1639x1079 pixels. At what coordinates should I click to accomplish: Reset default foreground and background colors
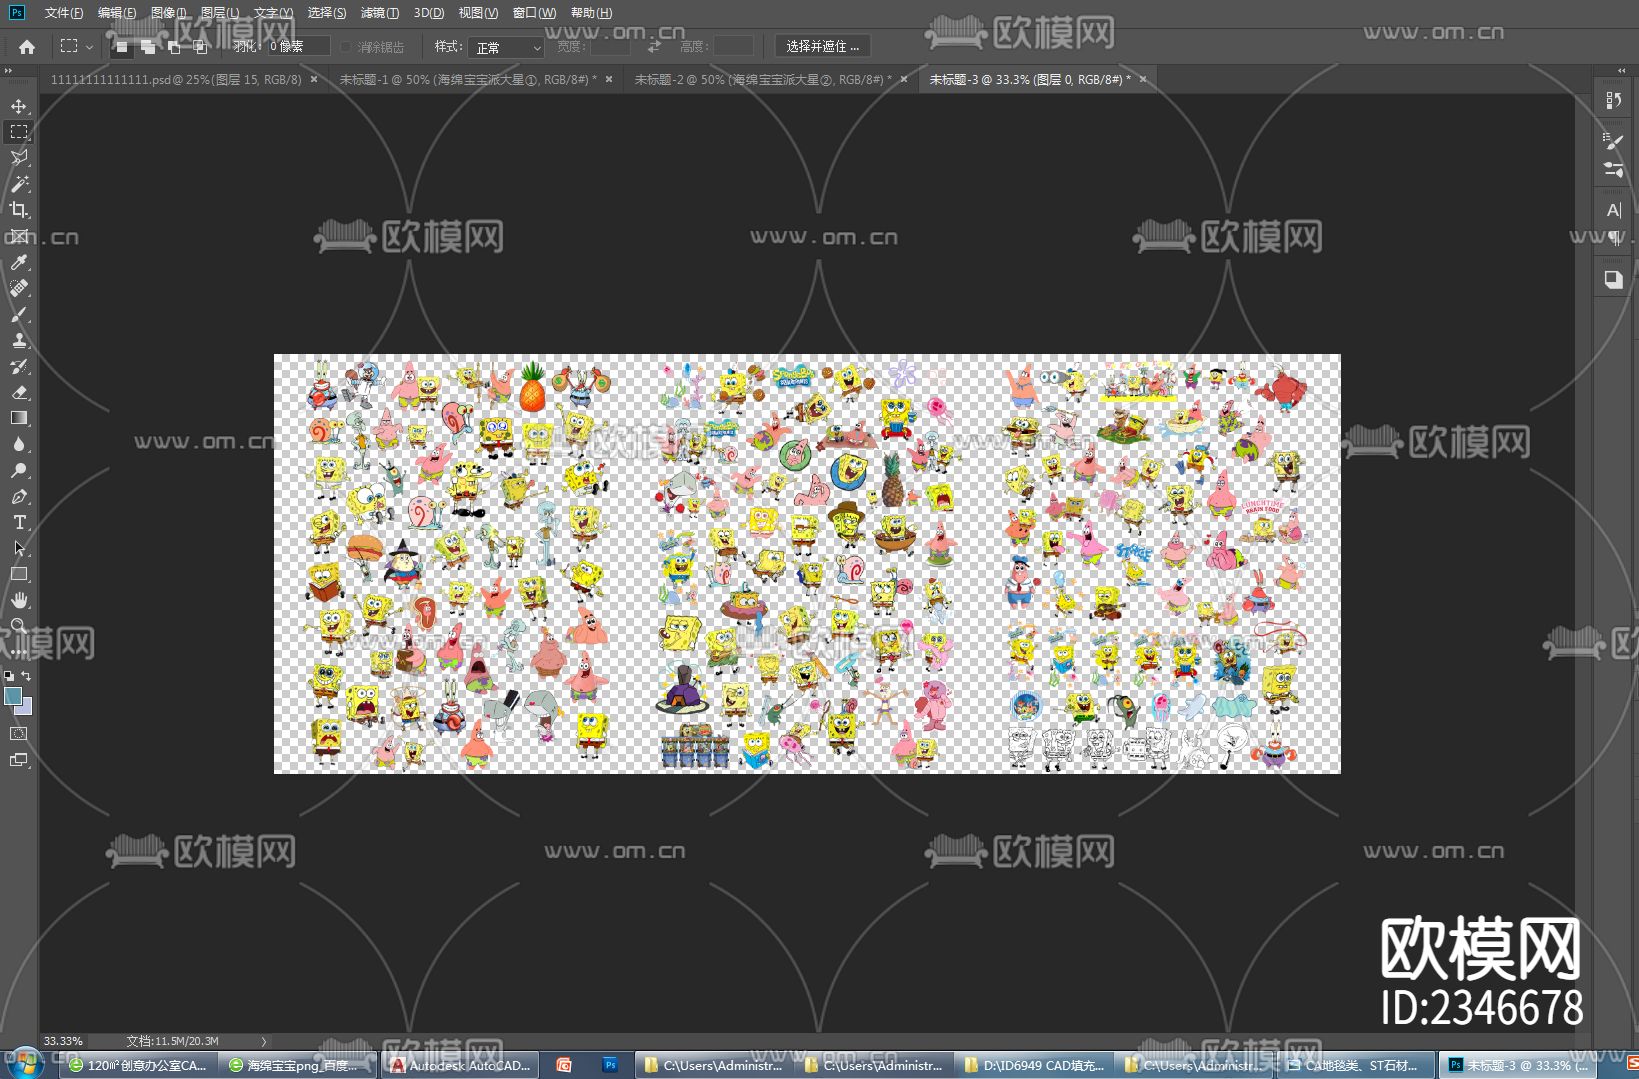coord(10,677)
